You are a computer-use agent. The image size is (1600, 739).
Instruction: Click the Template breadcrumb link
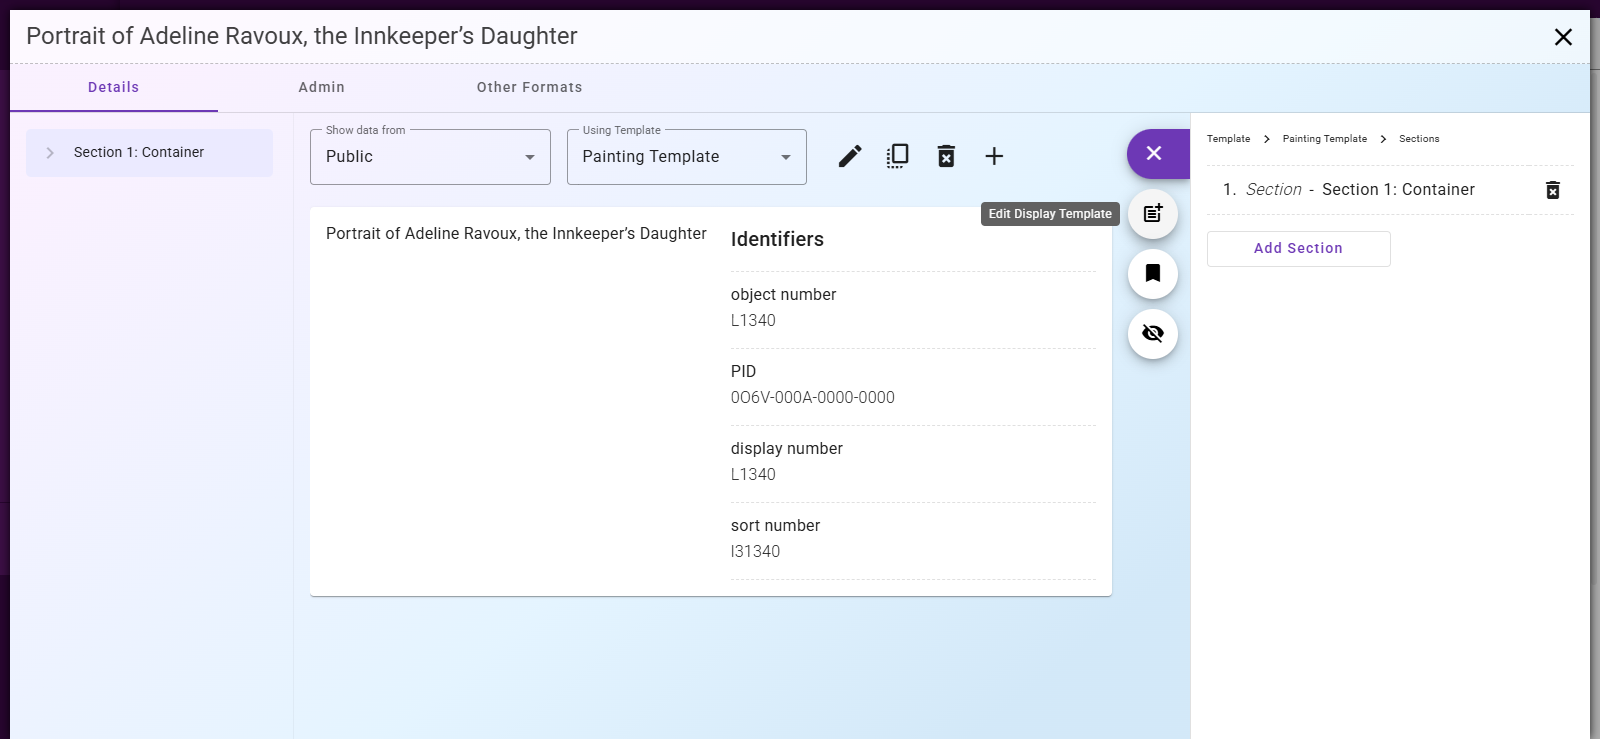1228,139
